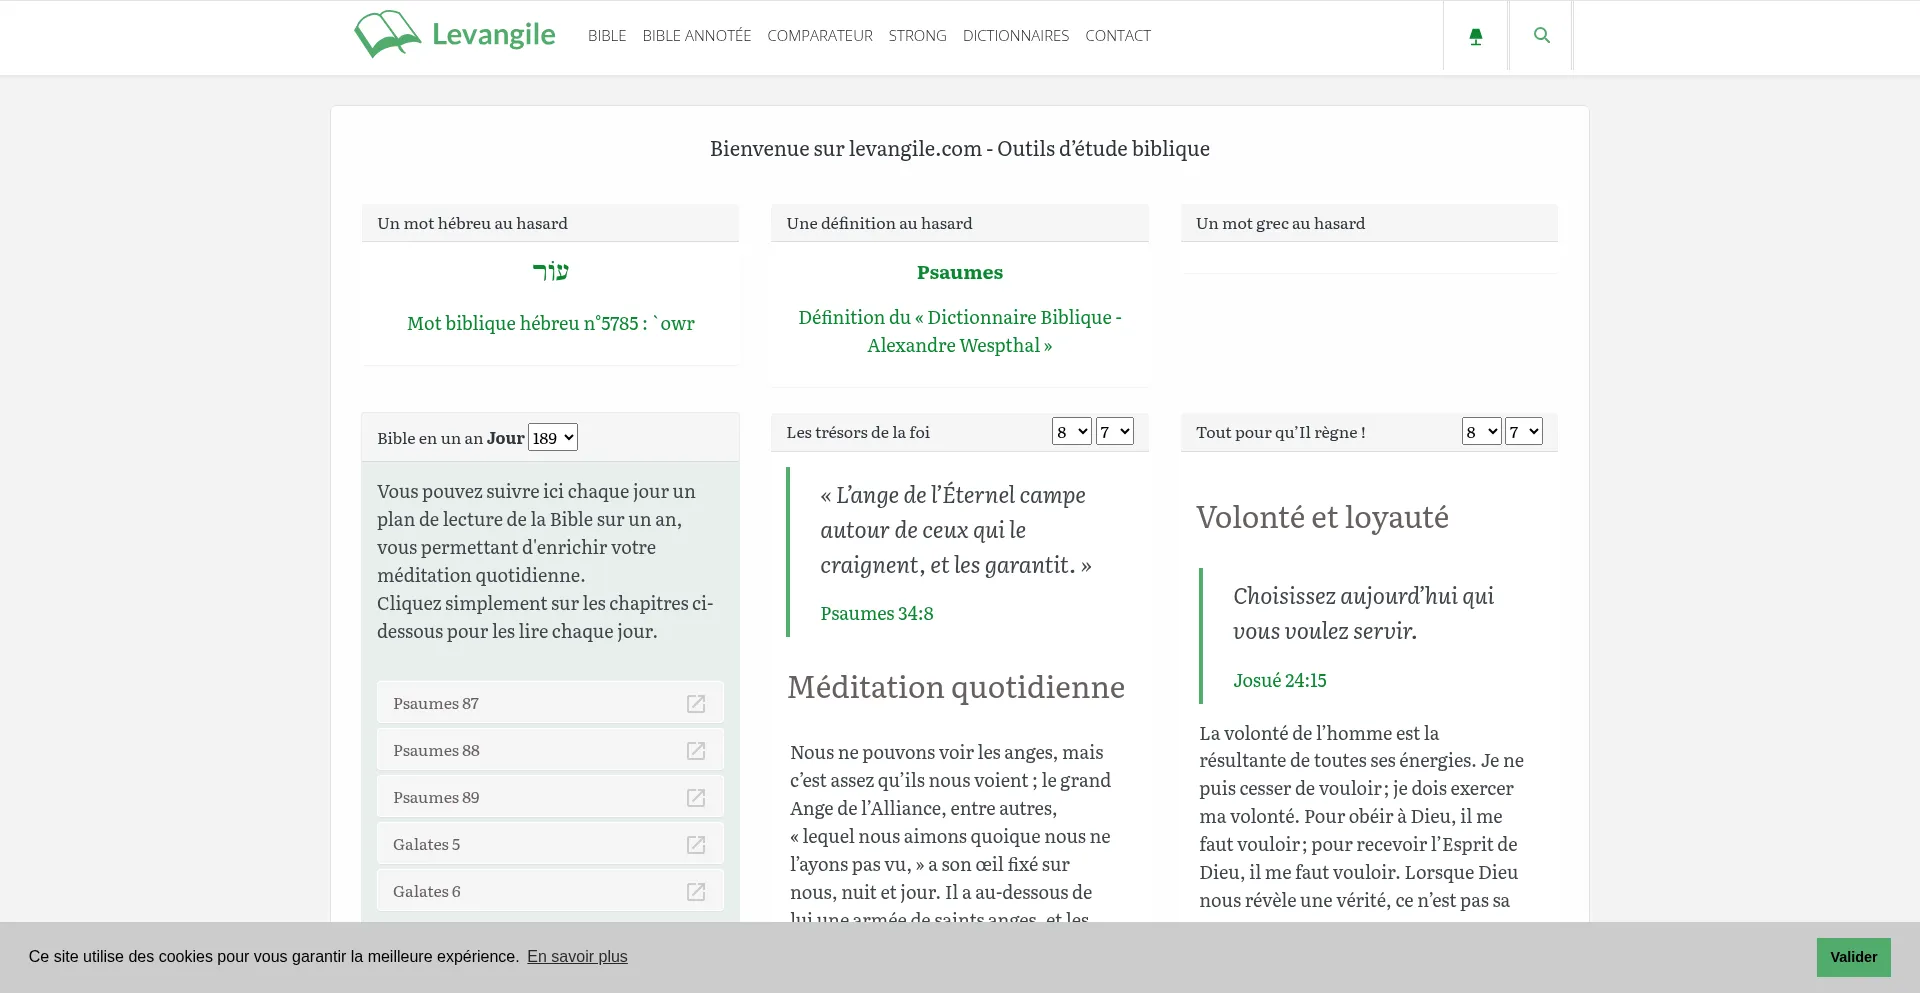The image size is (1920, 993).
Task: Open the first Tout pour qu'Il règne dropdown
Action: (x=1481, y=431)
